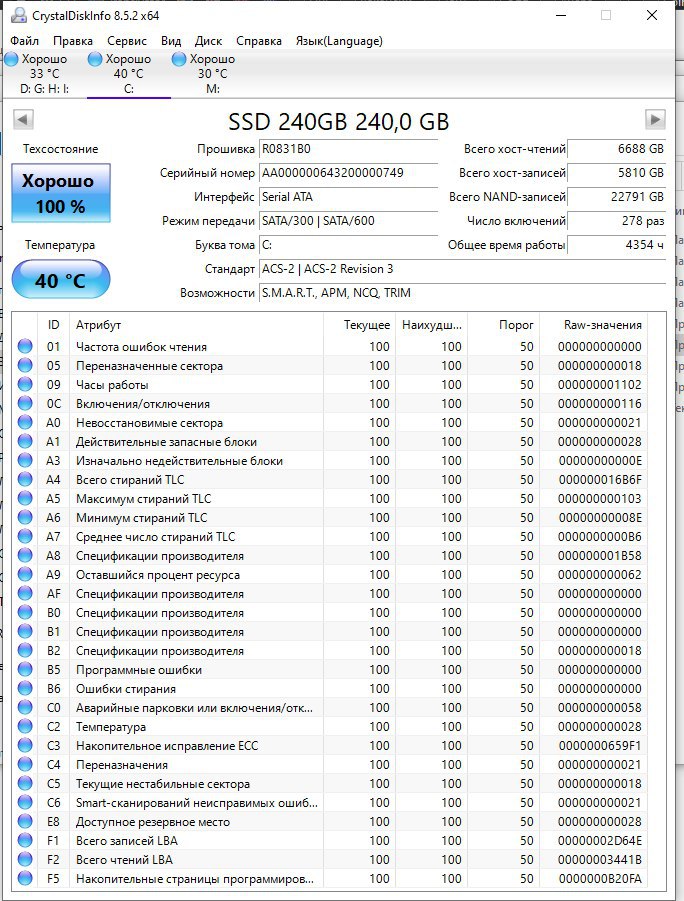Click the Стандарт field ACS-2 Revision 3
Screen dimensions: 684x901
[462, 269]
